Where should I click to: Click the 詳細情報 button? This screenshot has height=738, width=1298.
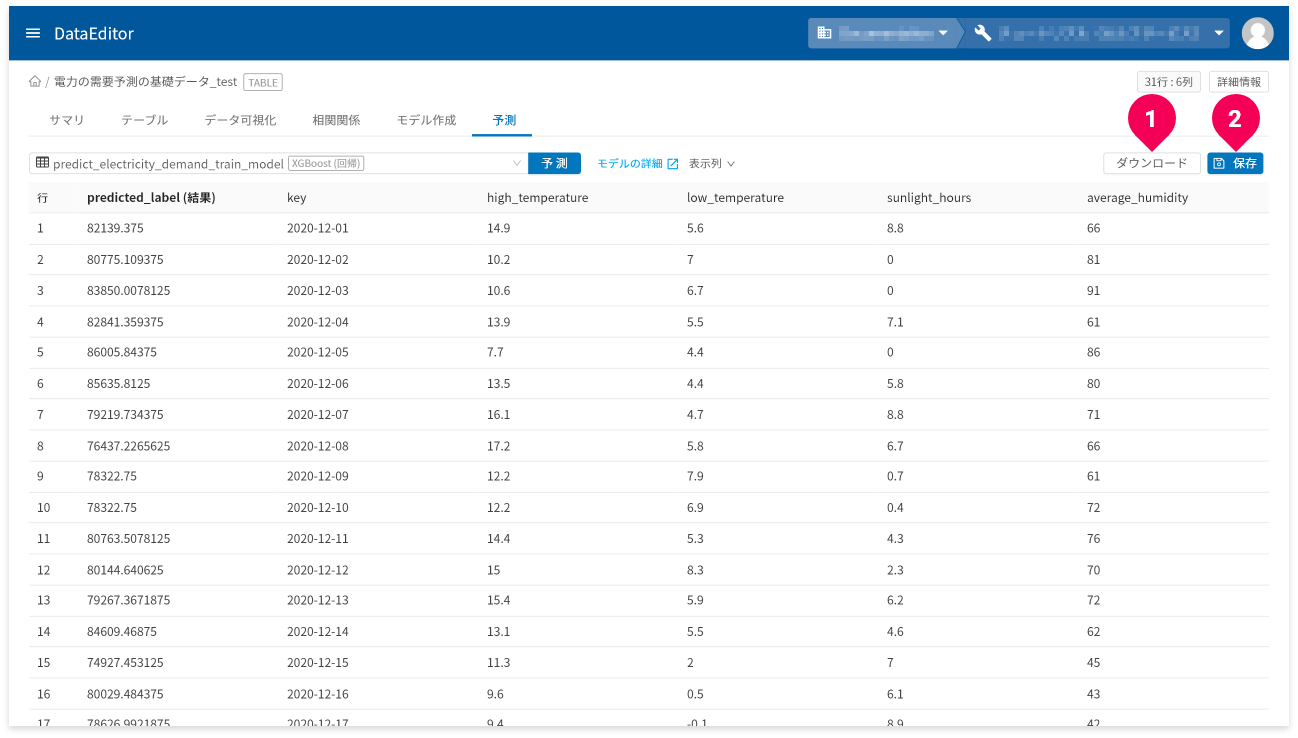tap(1239, 82)
